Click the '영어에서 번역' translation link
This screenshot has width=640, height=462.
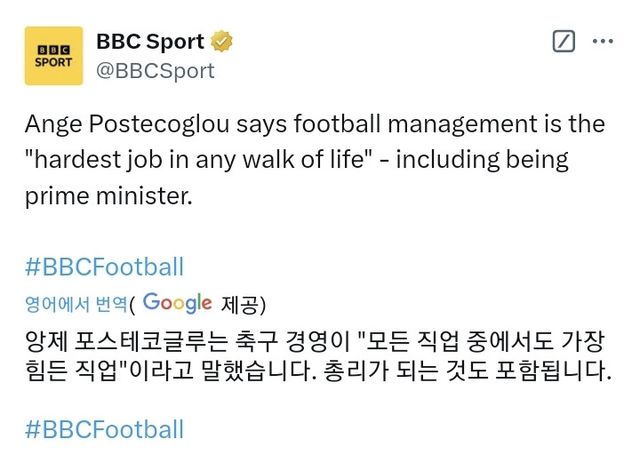(76, 304)
